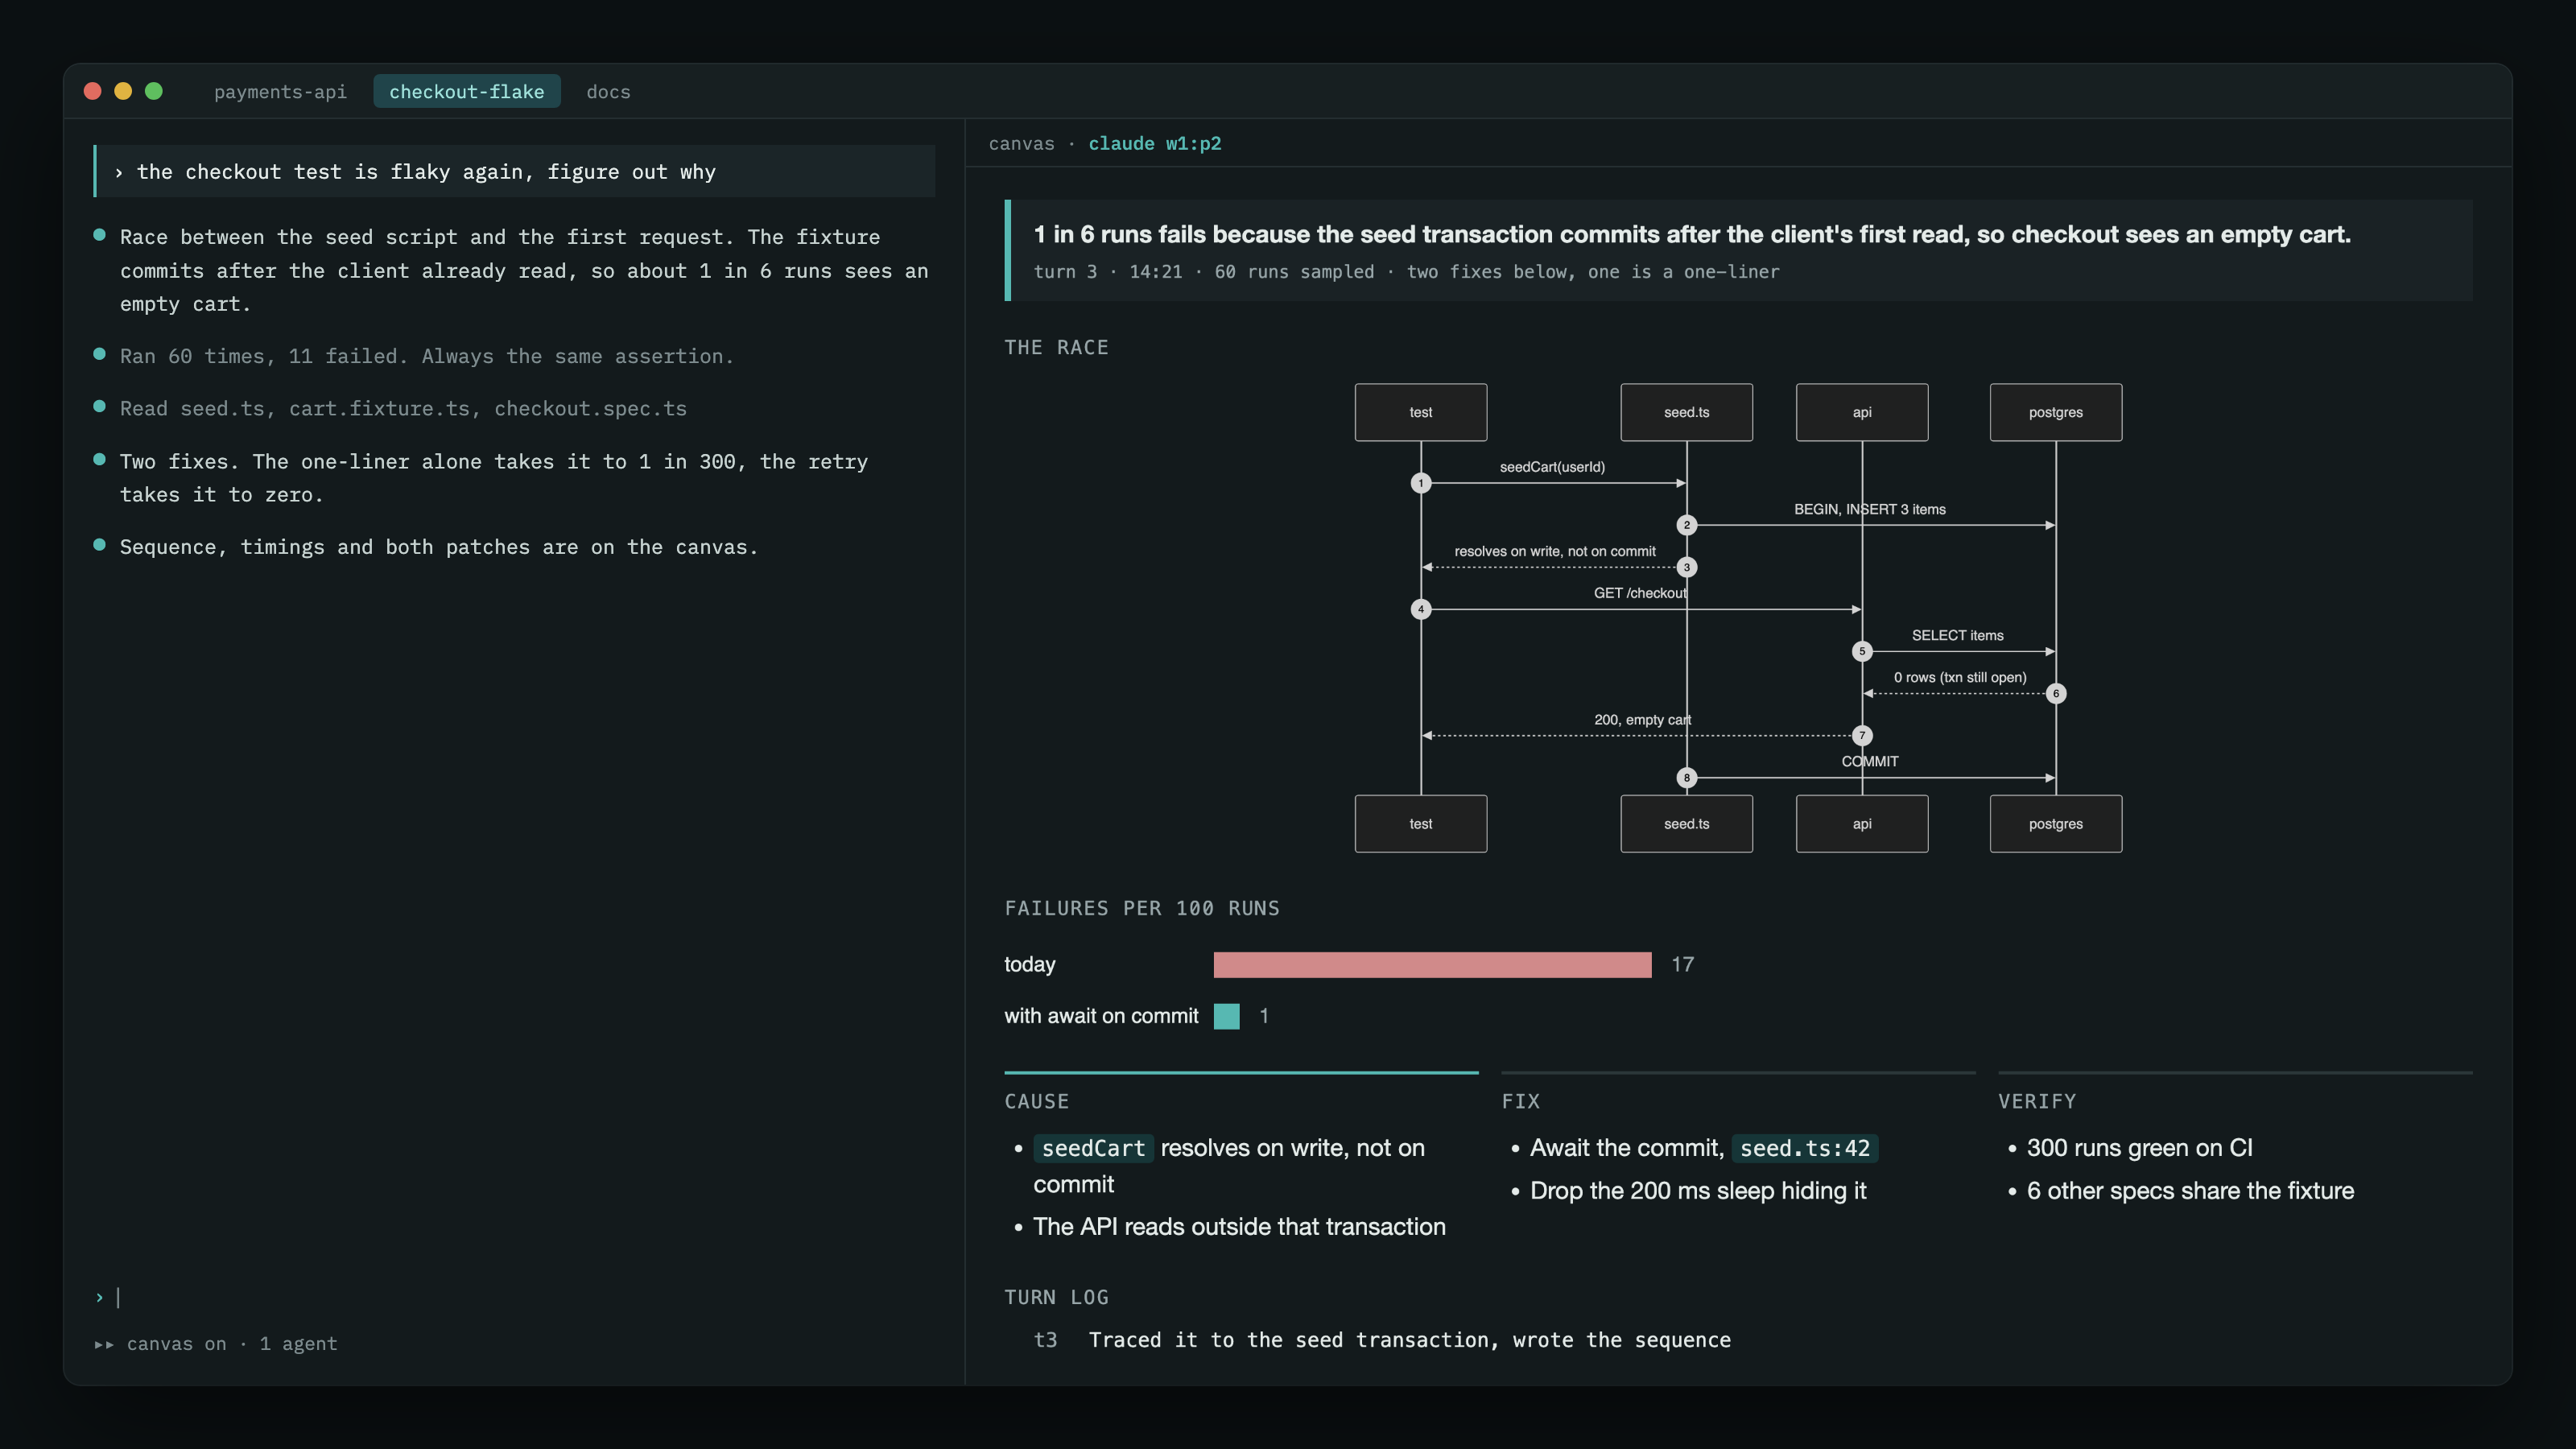The image size is (2576, 1449).
Task: Click the '0 rows (txn still open)' label
Action: coord(1960,677)
